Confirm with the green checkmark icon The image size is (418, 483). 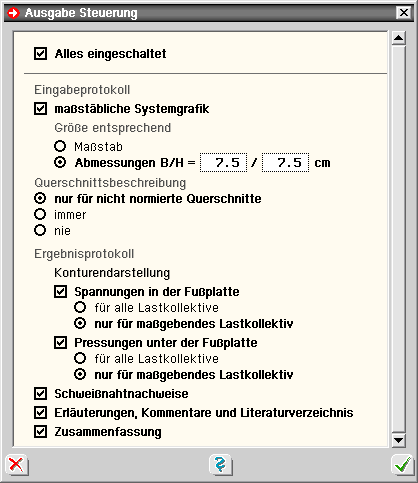pos(402,464)
